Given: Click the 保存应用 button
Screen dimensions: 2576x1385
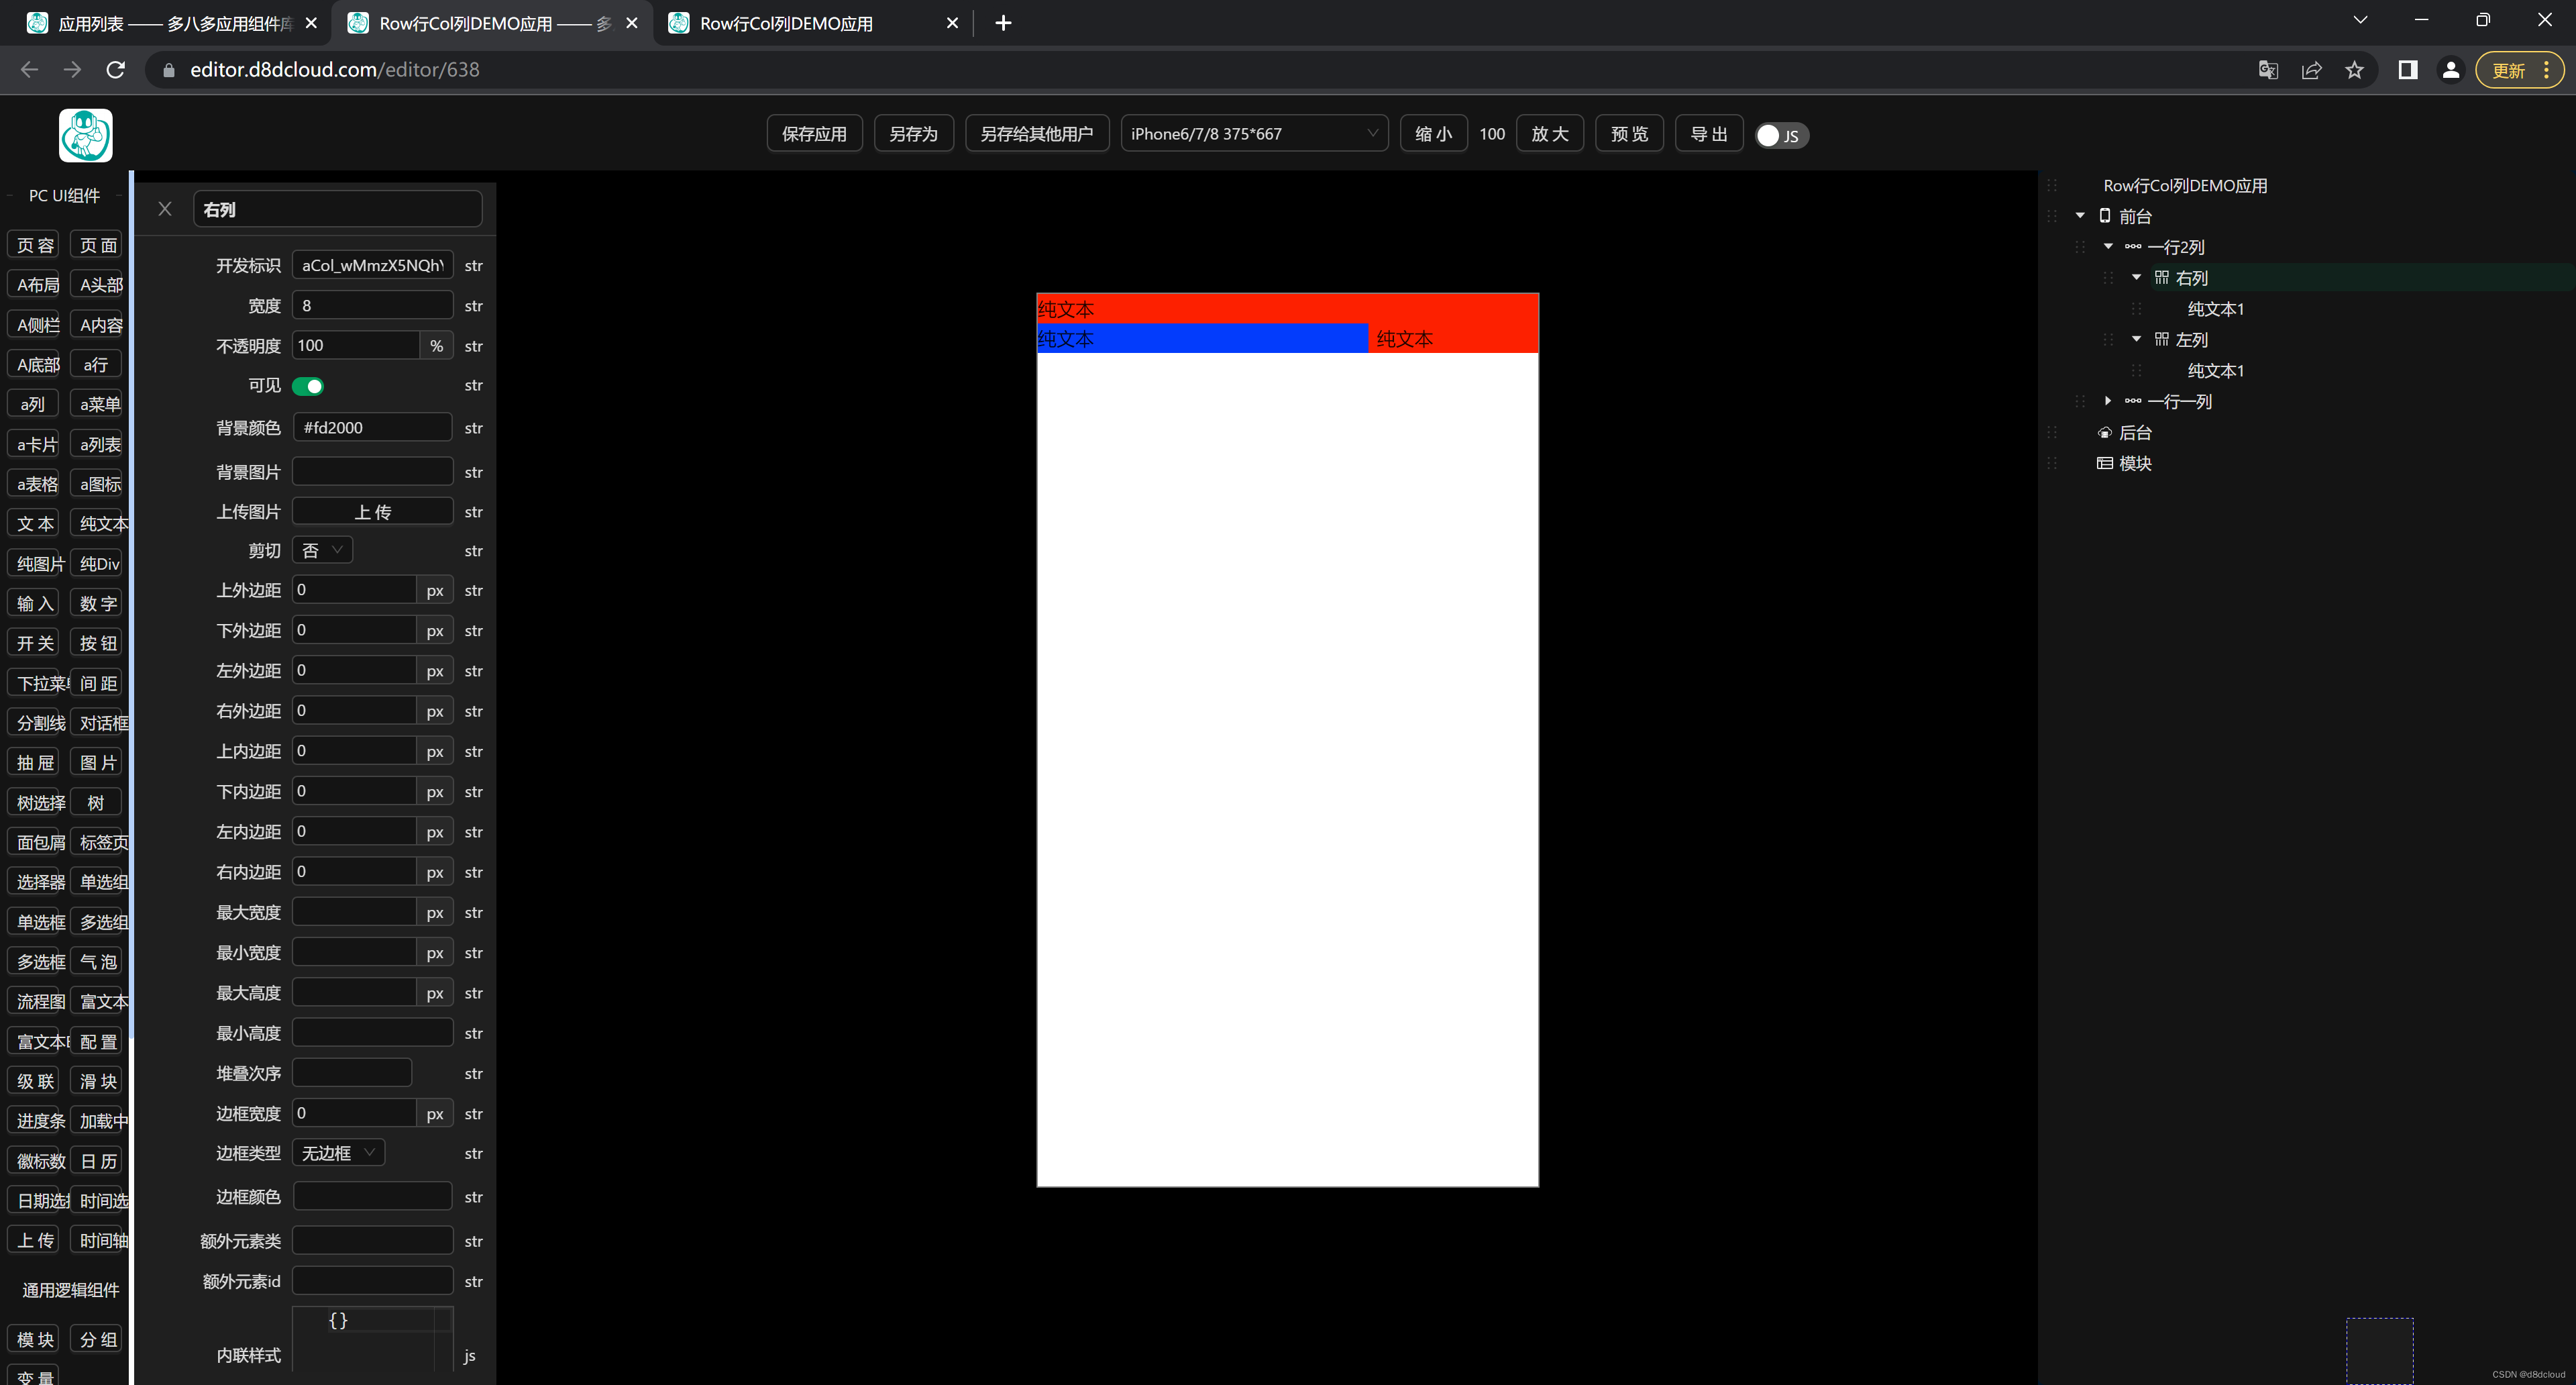Looking at the screenshot, I should [814, 134].
